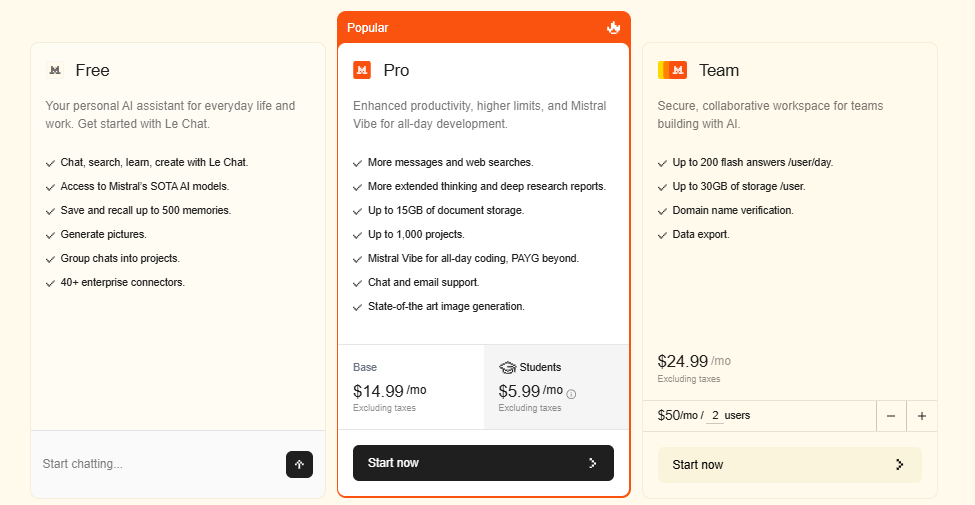Click 'Excluding taxes' under Team price
The height and width of the screenshot is (505, 975).
click(x=688, y=379)
